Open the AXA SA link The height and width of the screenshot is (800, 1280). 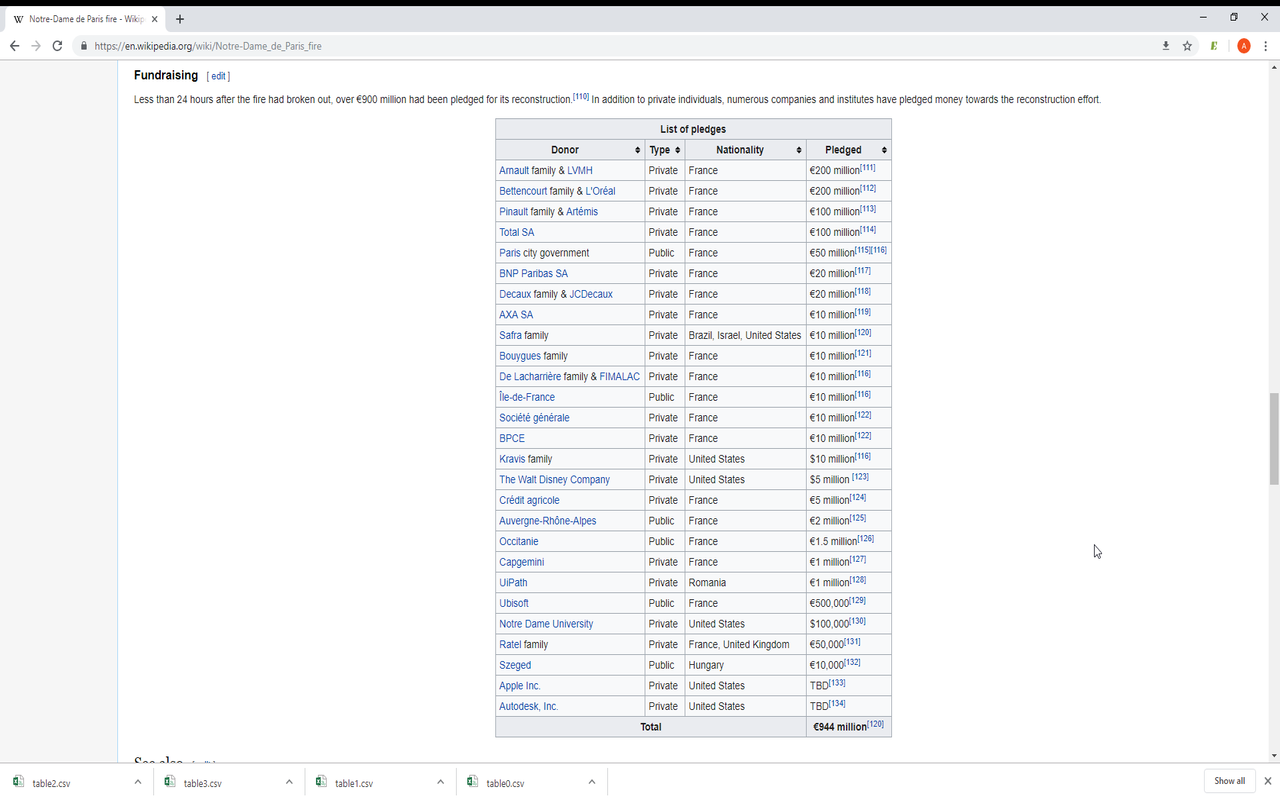pyautogui.click(x=516, y=315)
